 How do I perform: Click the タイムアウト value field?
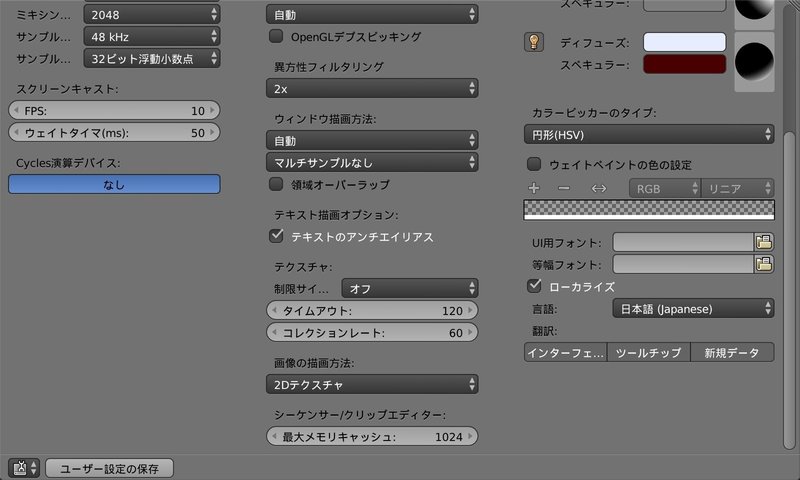(x=372, y=311)
